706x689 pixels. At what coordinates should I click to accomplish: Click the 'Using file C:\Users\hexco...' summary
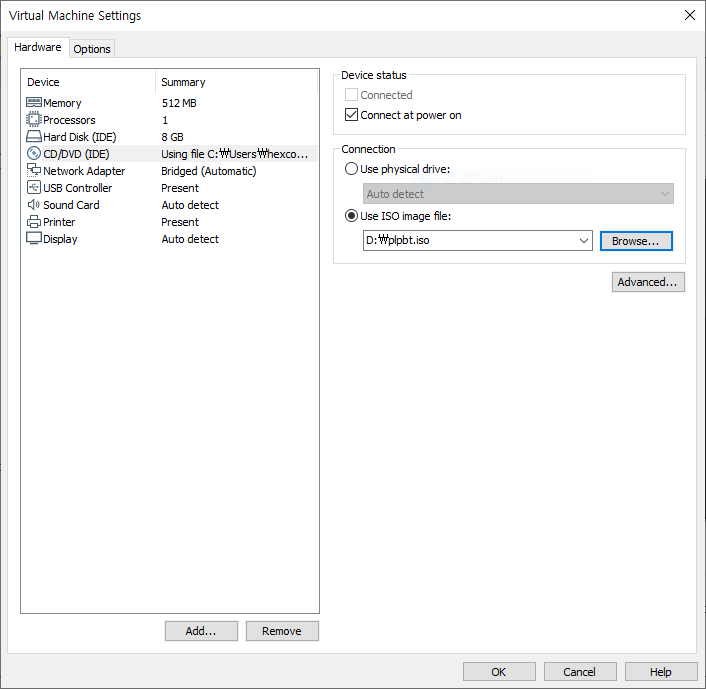pos(235,154)
